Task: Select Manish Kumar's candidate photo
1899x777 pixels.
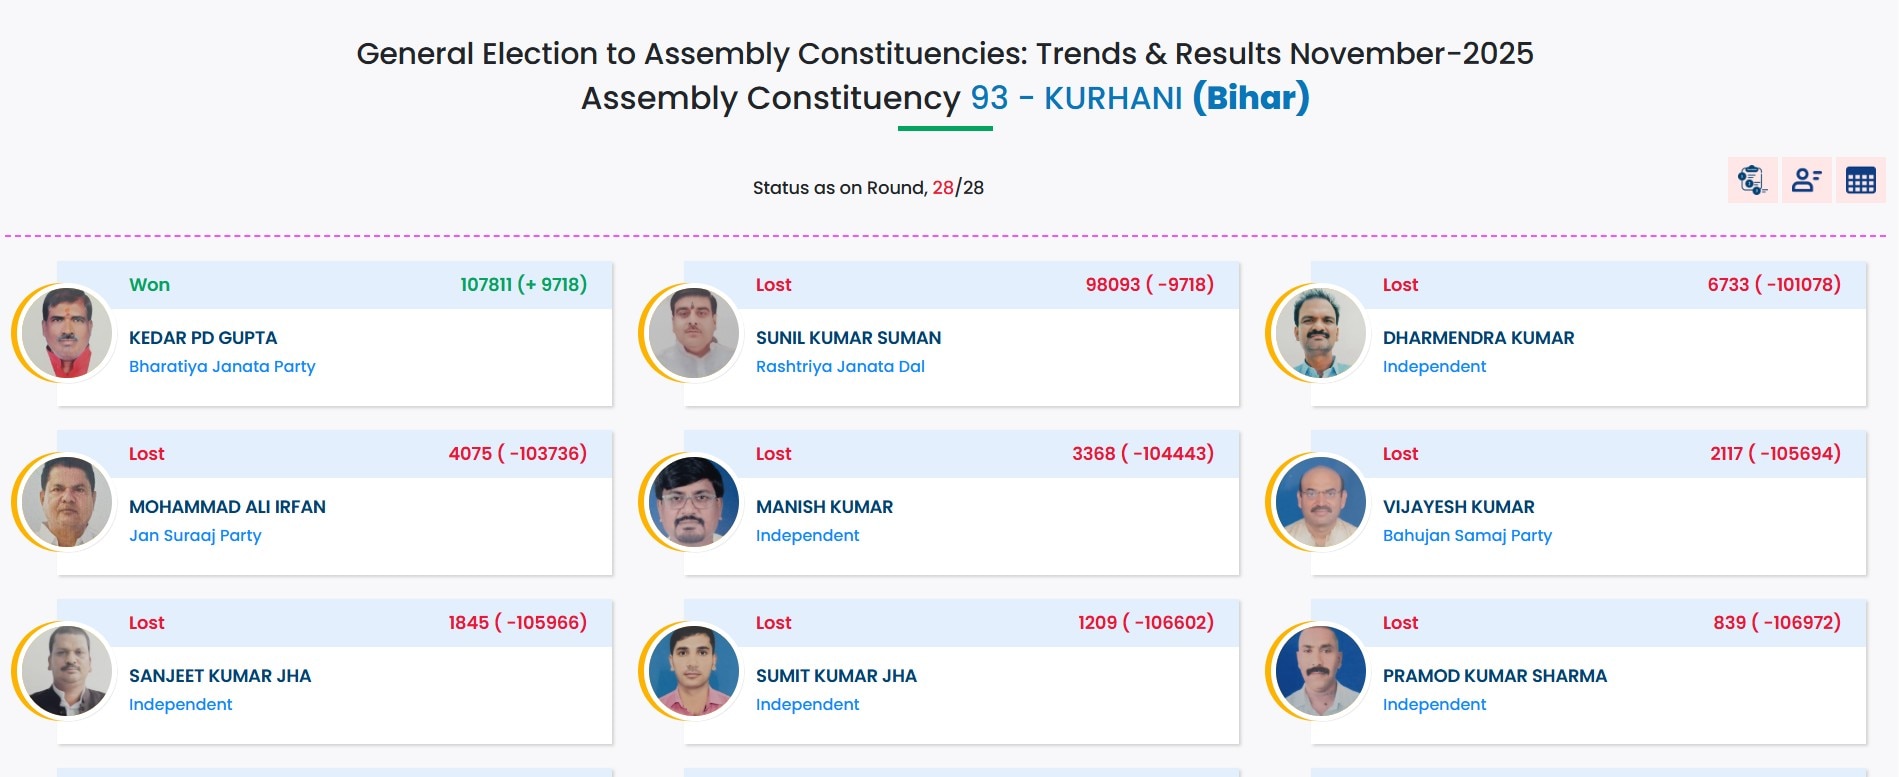Action: 693,502
